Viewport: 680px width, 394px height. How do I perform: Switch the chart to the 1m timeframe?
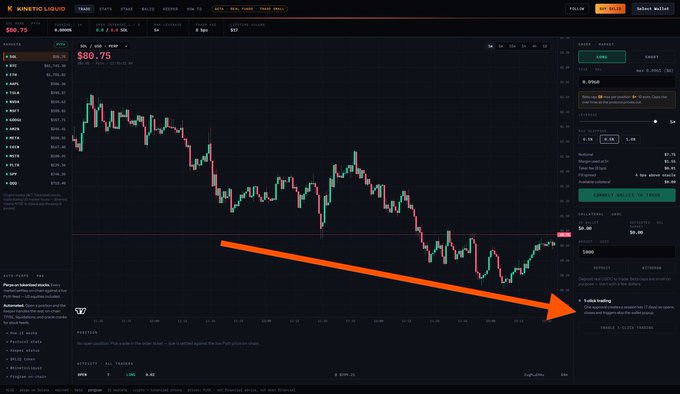tap(490, 46)
